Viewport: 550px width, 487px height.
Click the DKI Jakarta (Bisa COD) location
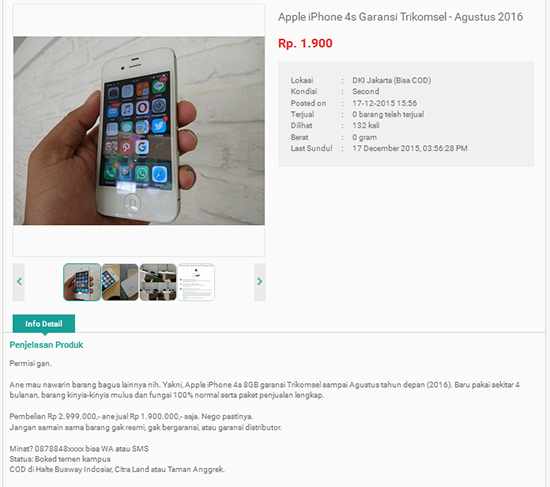[x=391, y=80]
